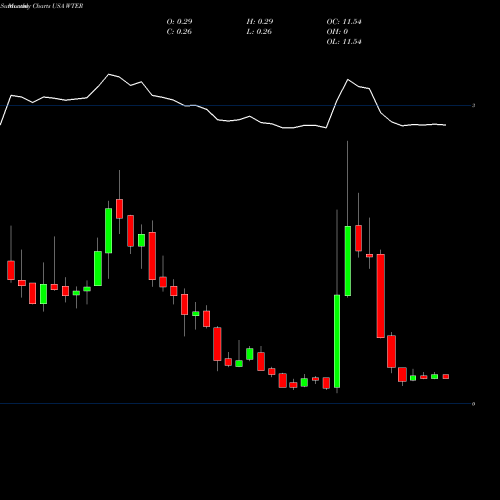Image resolution: width=500 pixels, height=500 pixels.
Task: Select the close value 'C: 0.26'
Action: (x=179, y=31)
